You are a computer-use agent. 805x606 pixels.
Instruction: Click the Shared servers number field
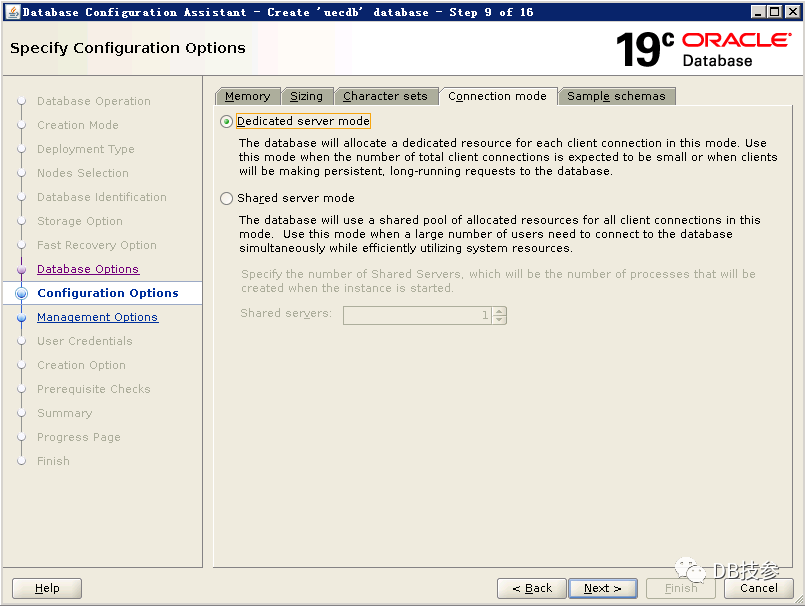[417, 315]
